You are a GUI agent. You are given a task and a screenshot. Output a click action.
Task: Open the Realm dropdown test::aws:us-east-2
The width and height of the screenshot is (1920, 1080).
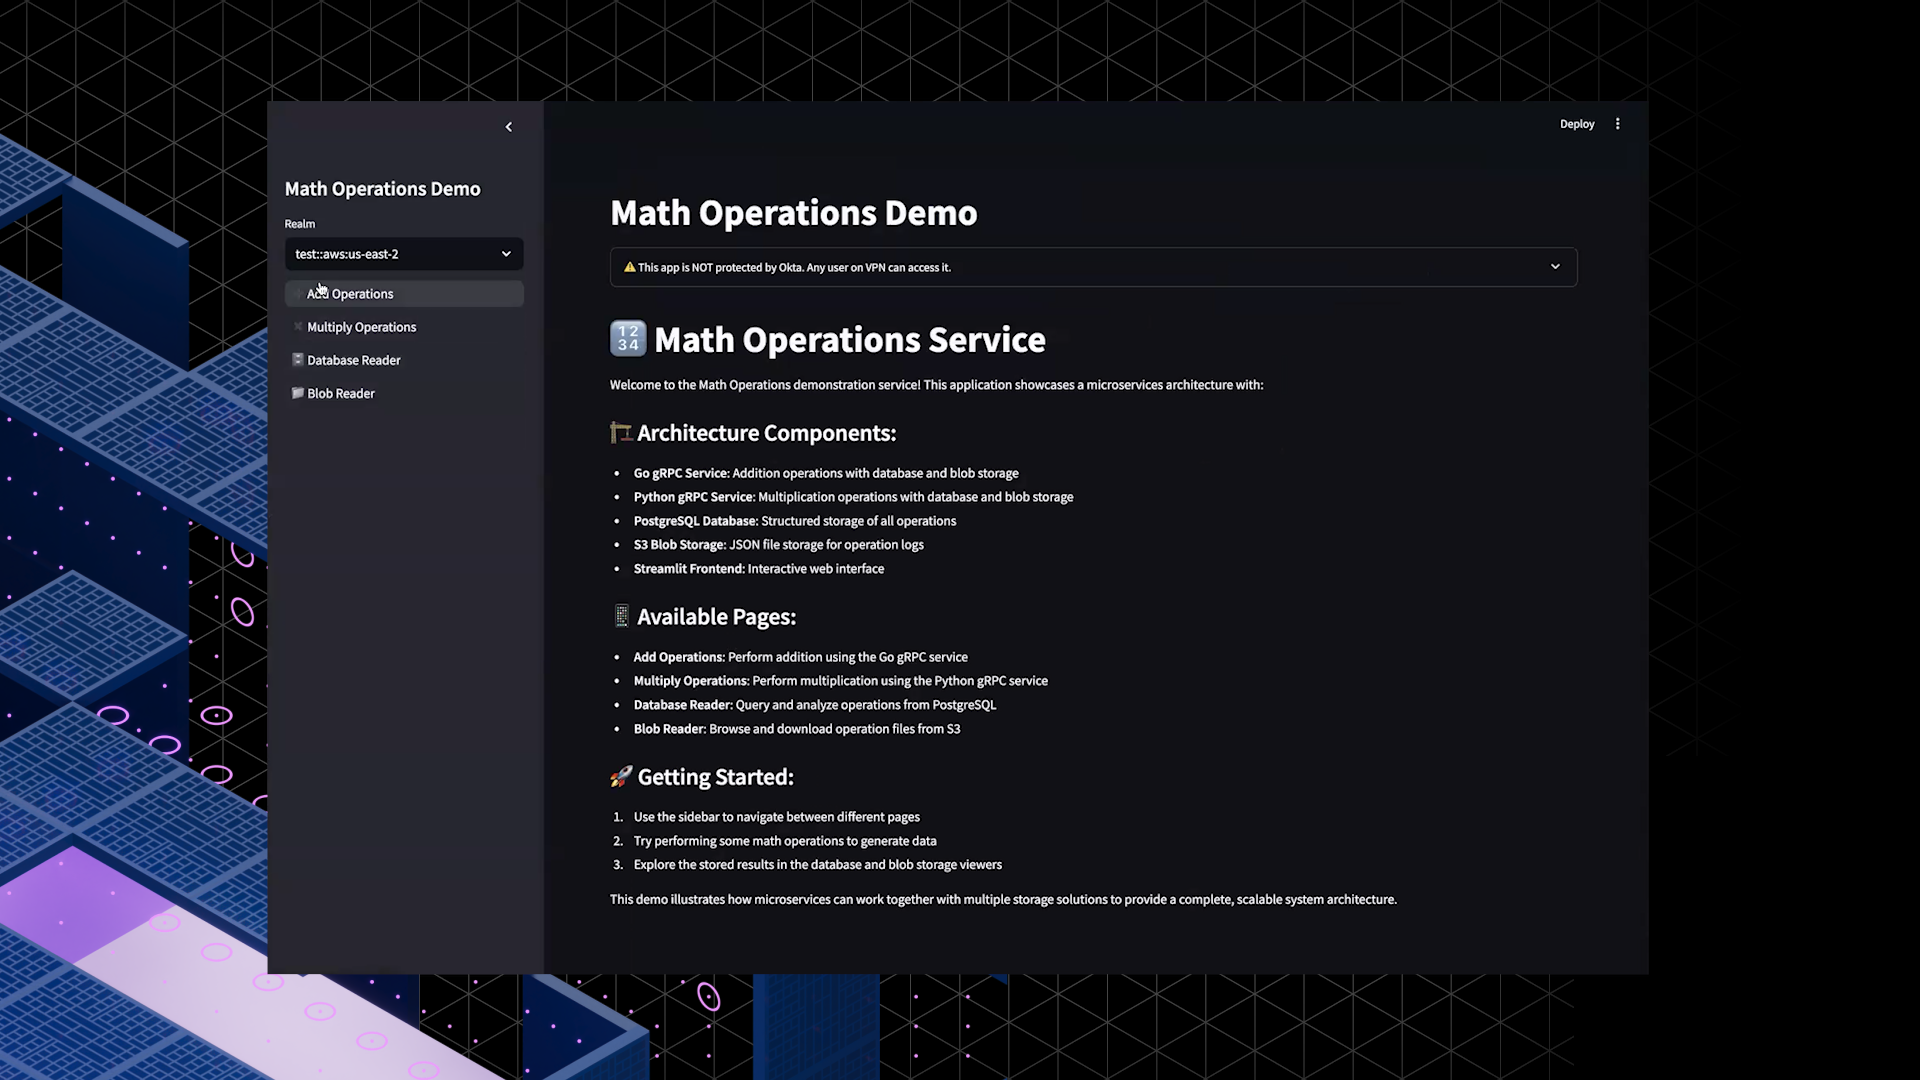click(404, 254)
